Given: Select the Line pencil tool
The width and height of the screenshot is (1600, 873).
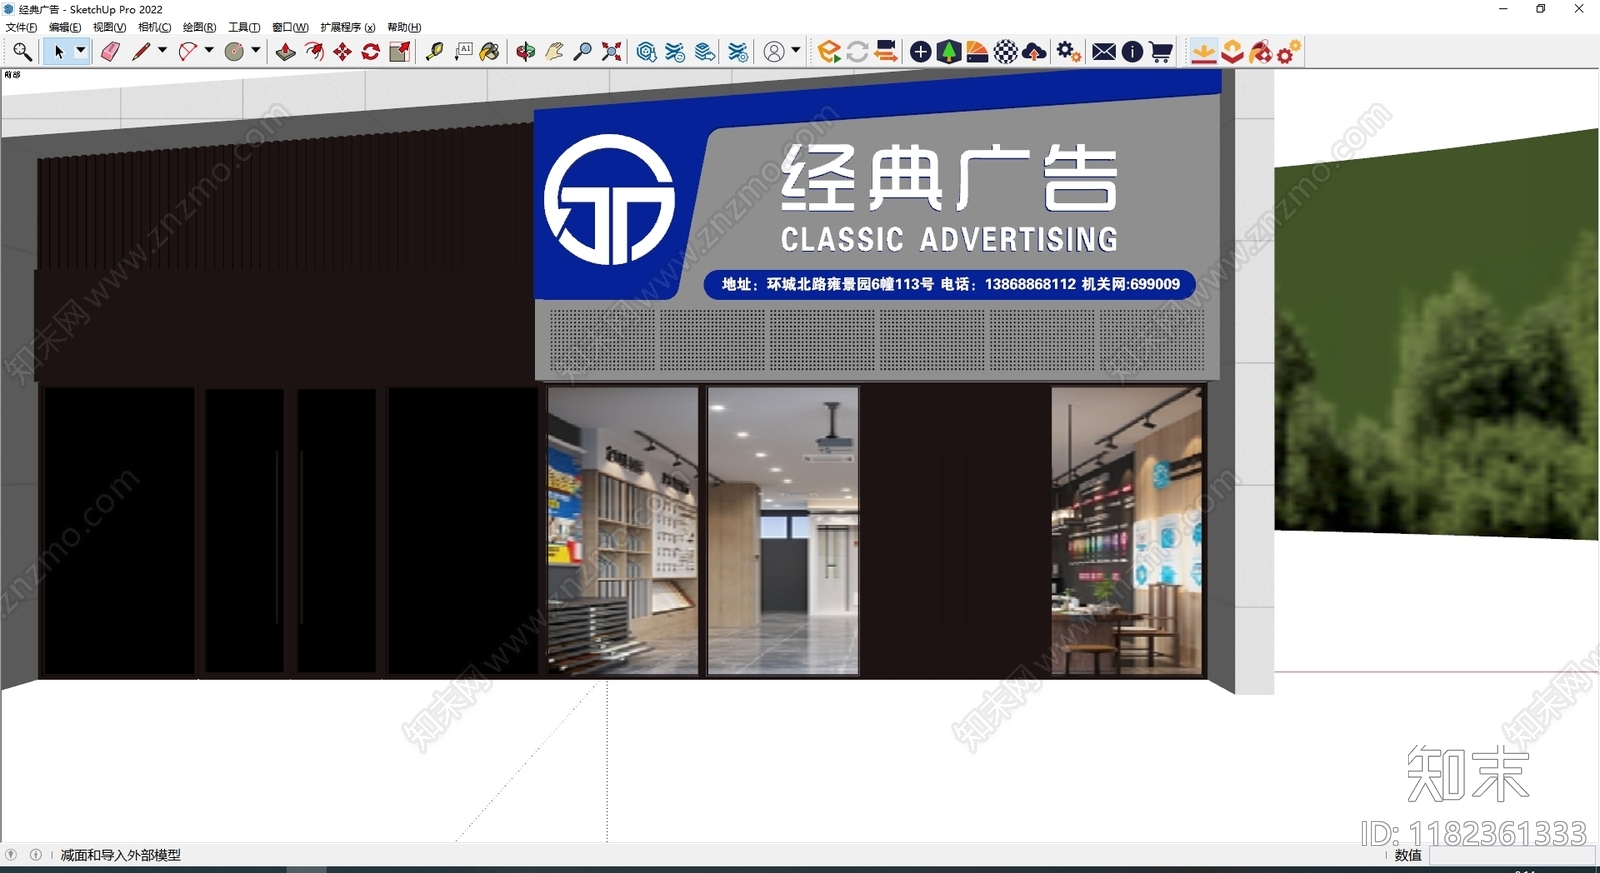Looking at the screenshot, I should (141, 51).
